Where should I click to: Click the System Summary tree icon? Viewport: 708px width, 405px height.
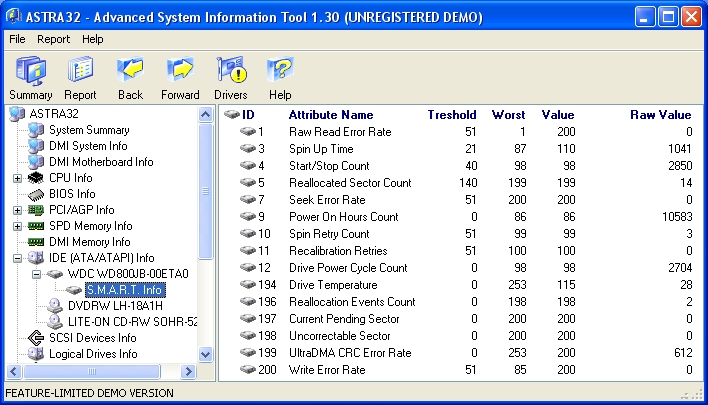click(x=36, y=130)
